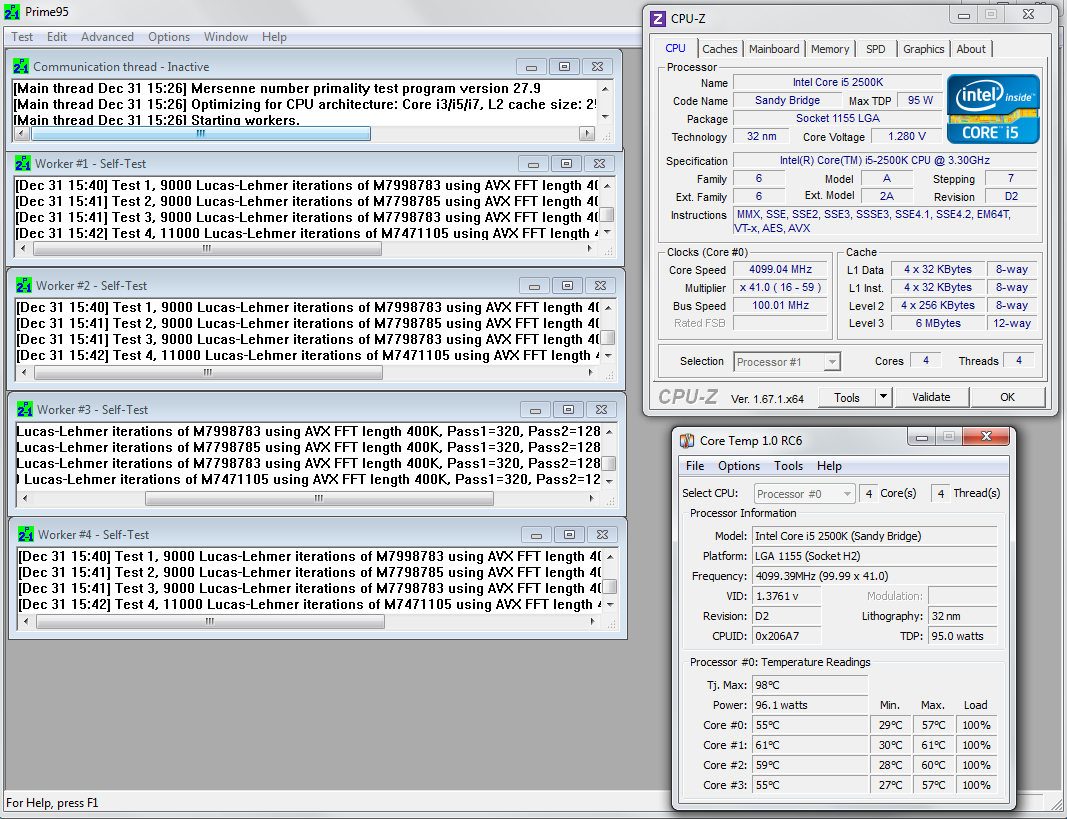1067x819 pixels.
Task: Switch to the Mainboard tab in CPU-Z
Action: [x=774, y=49]
